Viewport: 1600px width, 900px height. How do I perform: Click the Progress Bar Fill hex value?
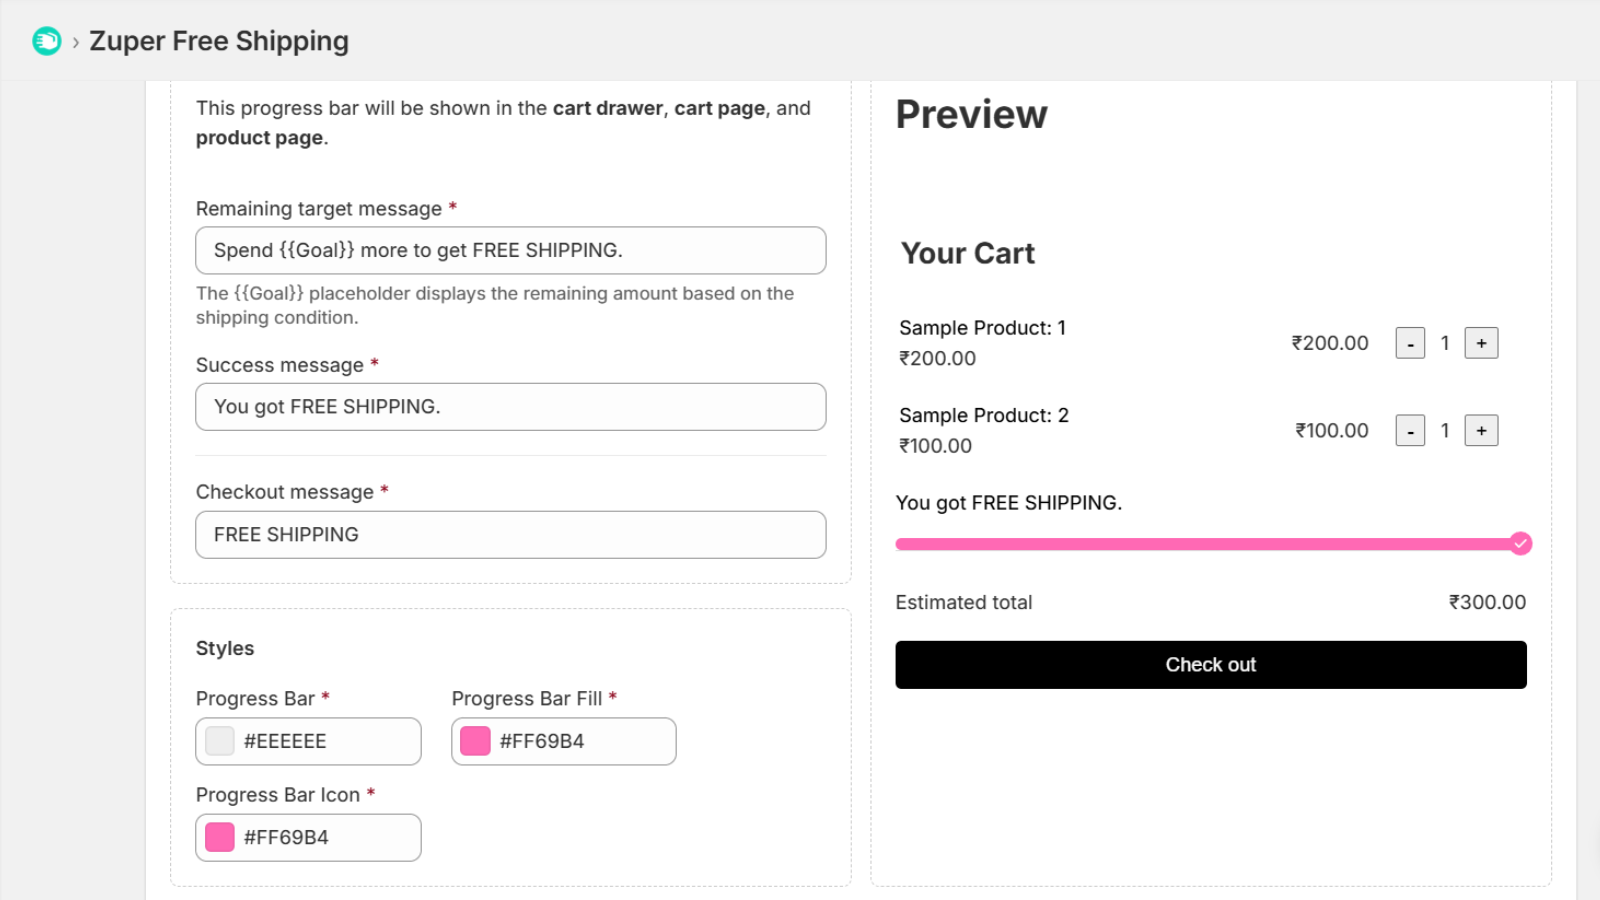tap(542, 741)
